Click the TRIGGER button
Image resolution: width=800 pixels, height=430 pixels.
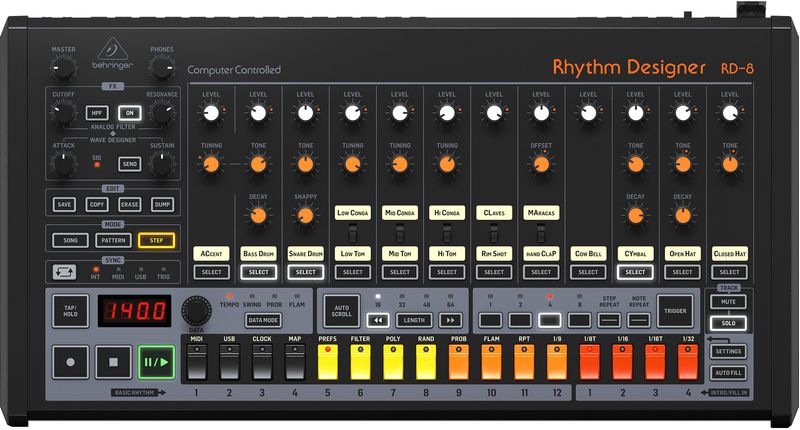(x=675, y=311)
